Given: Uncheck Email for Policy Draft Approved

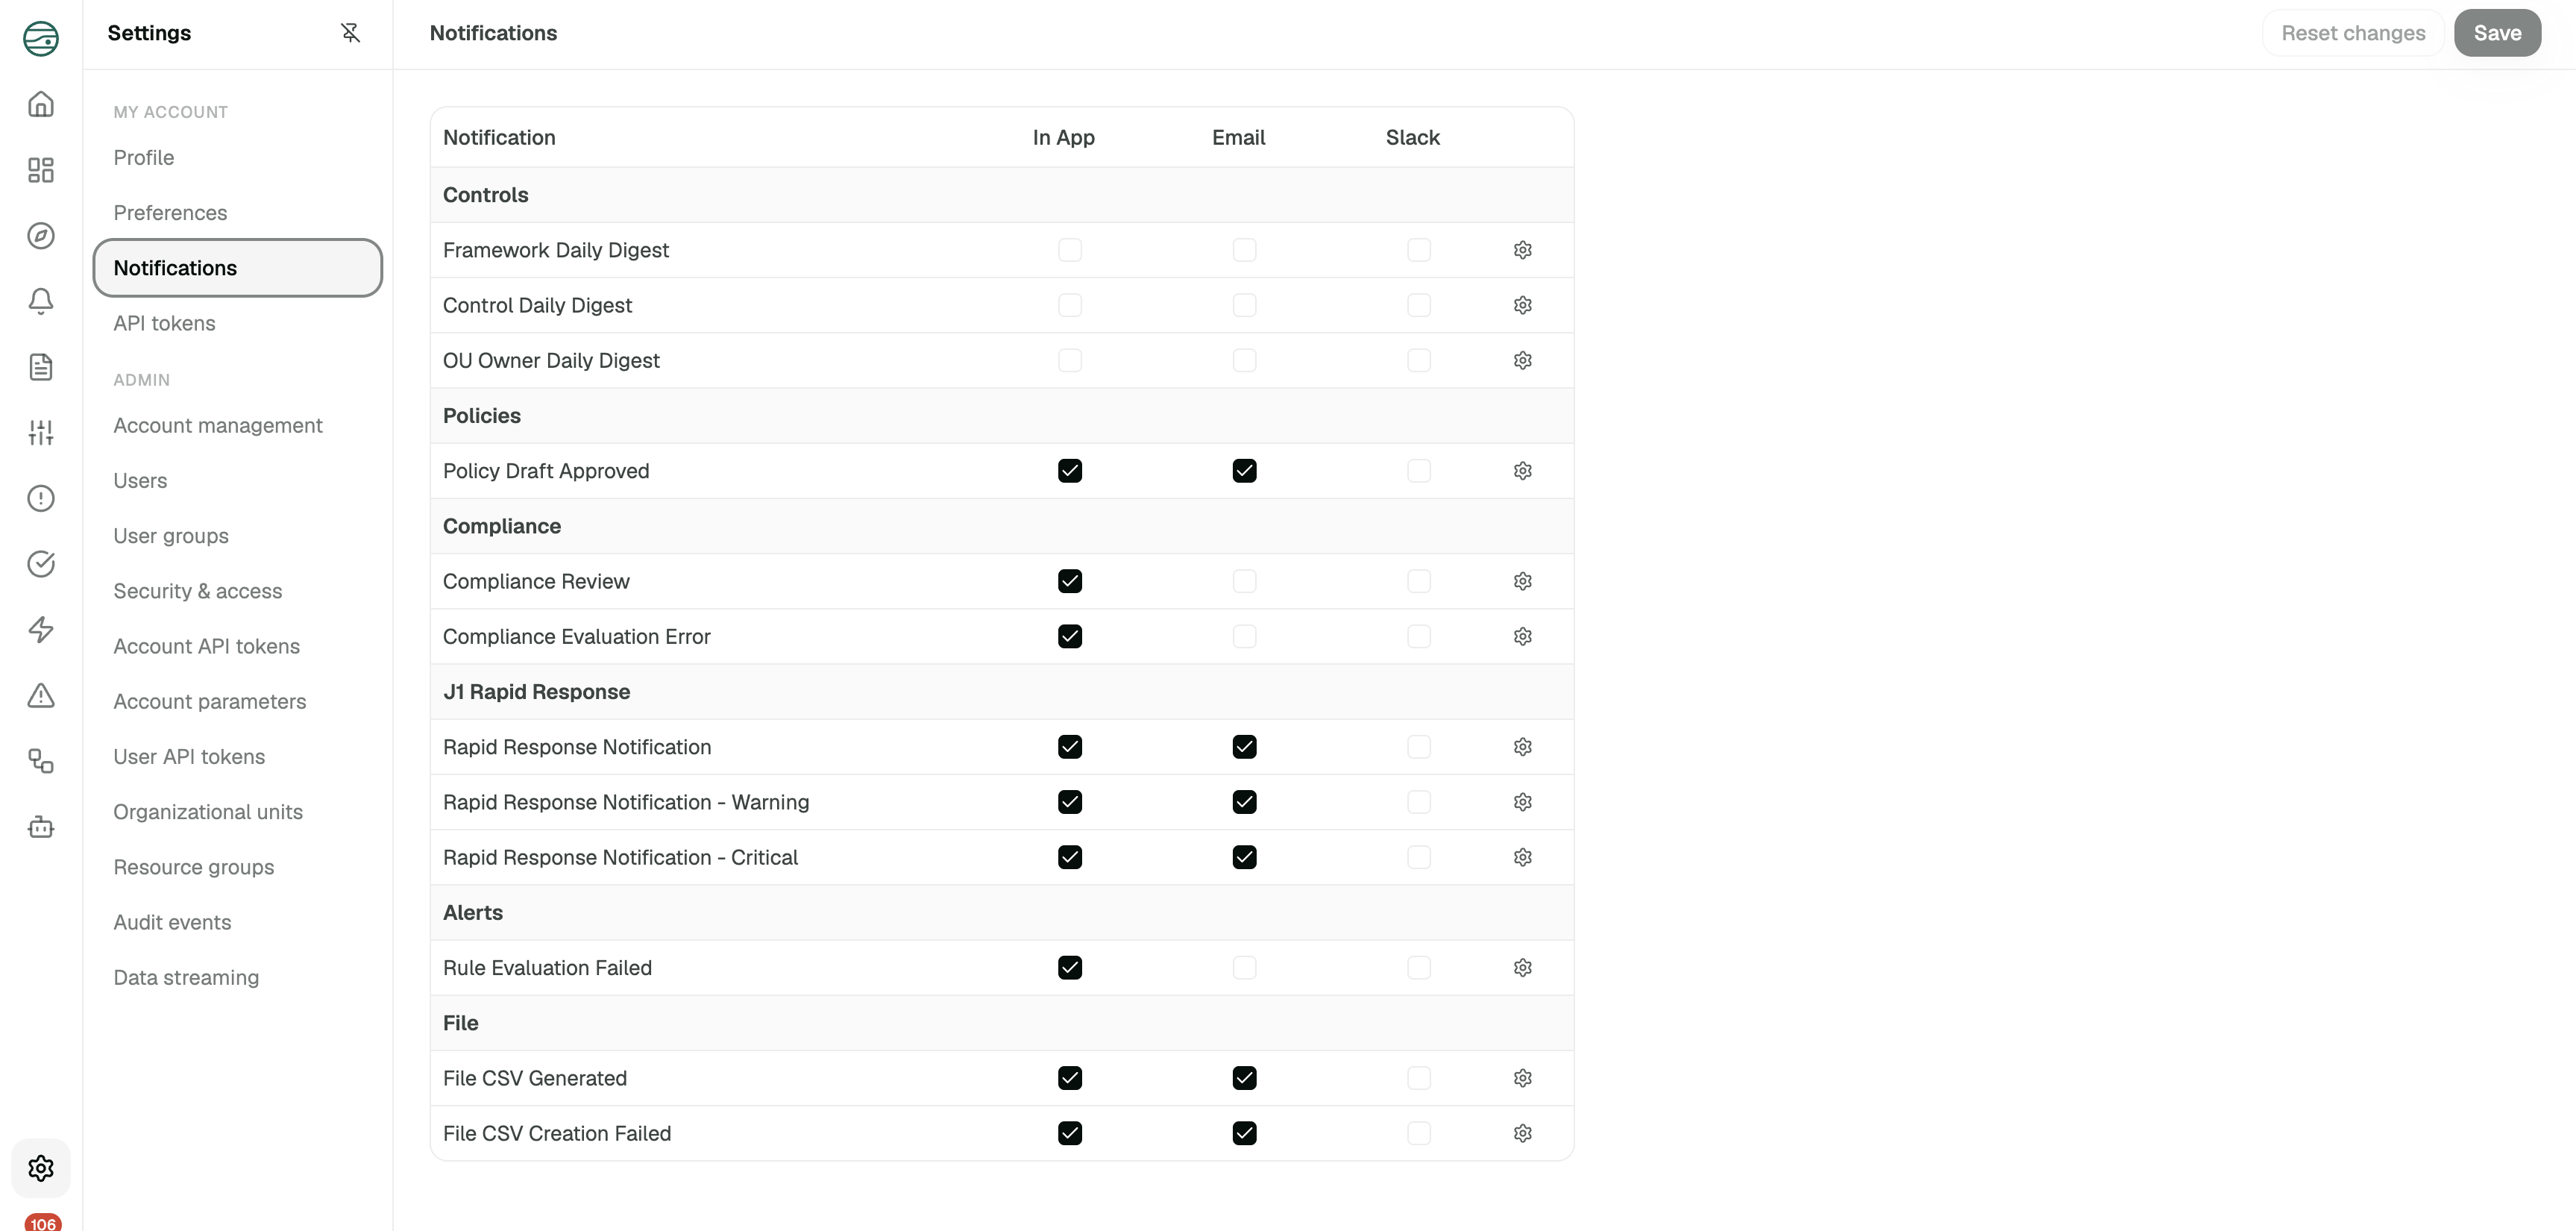Looking at the screenshot, I should tap(1244, 471).
